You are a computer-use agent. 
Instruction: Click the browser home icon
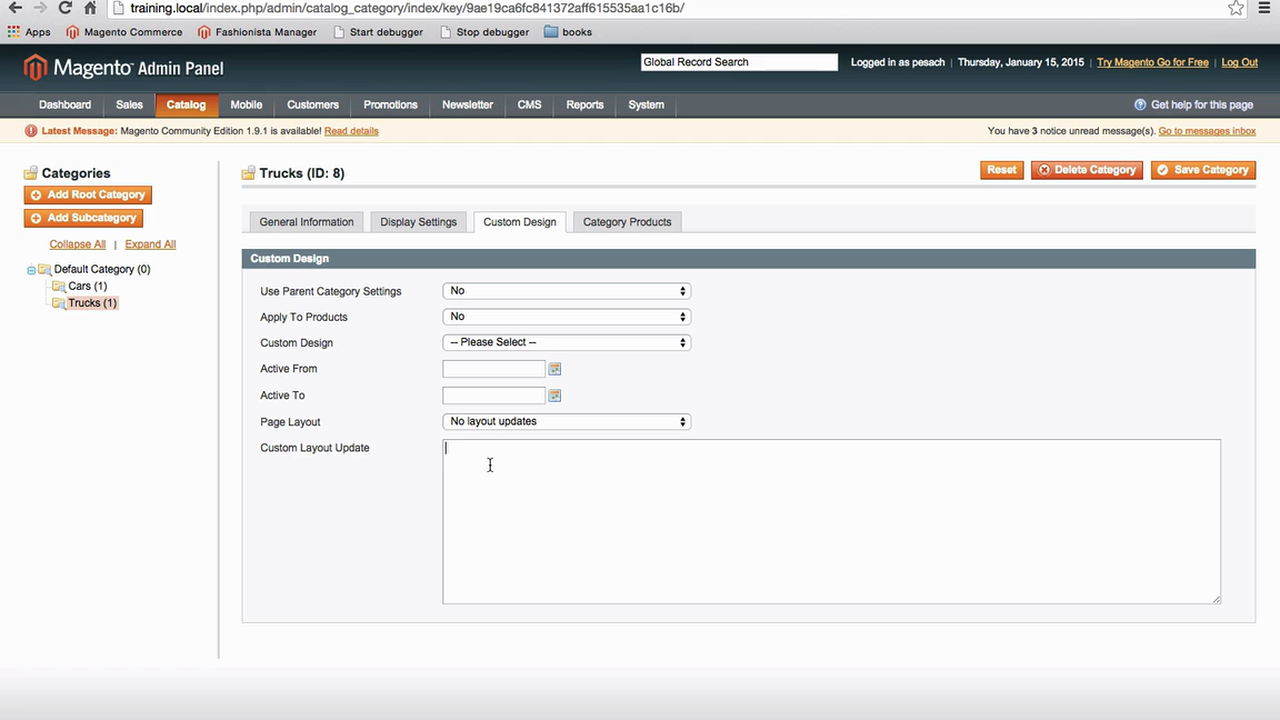(x=90, y=8)
